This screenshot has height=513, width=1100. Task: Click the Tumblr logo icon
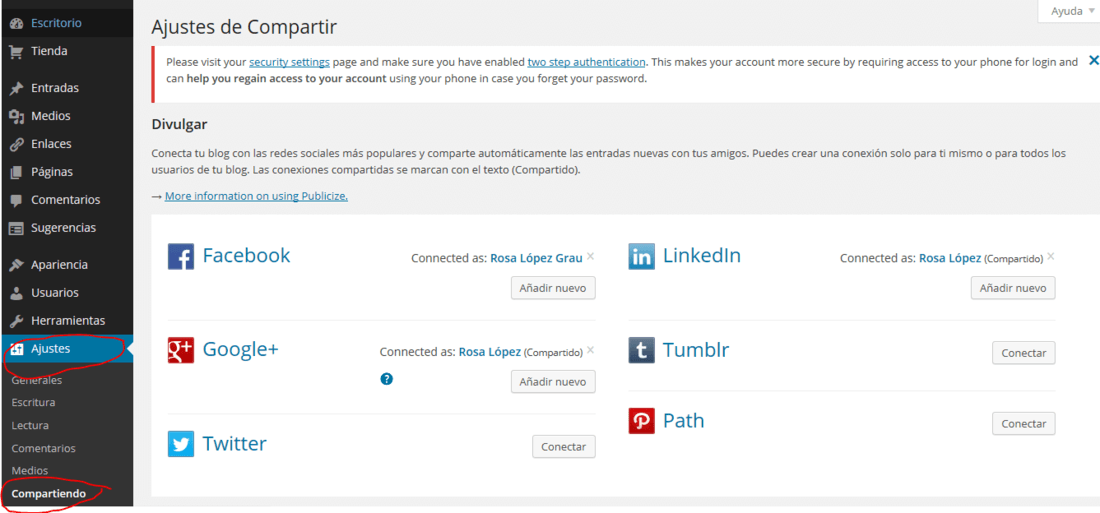pyautogui.click(x=641, y=350)
